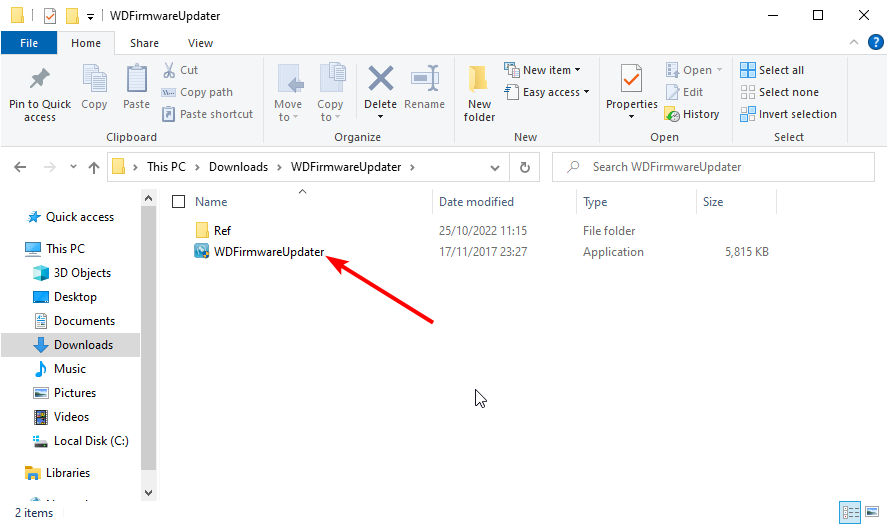The width and height of the screenshot is (888, 525).
Task: Open file History
Action: [692, 114]
